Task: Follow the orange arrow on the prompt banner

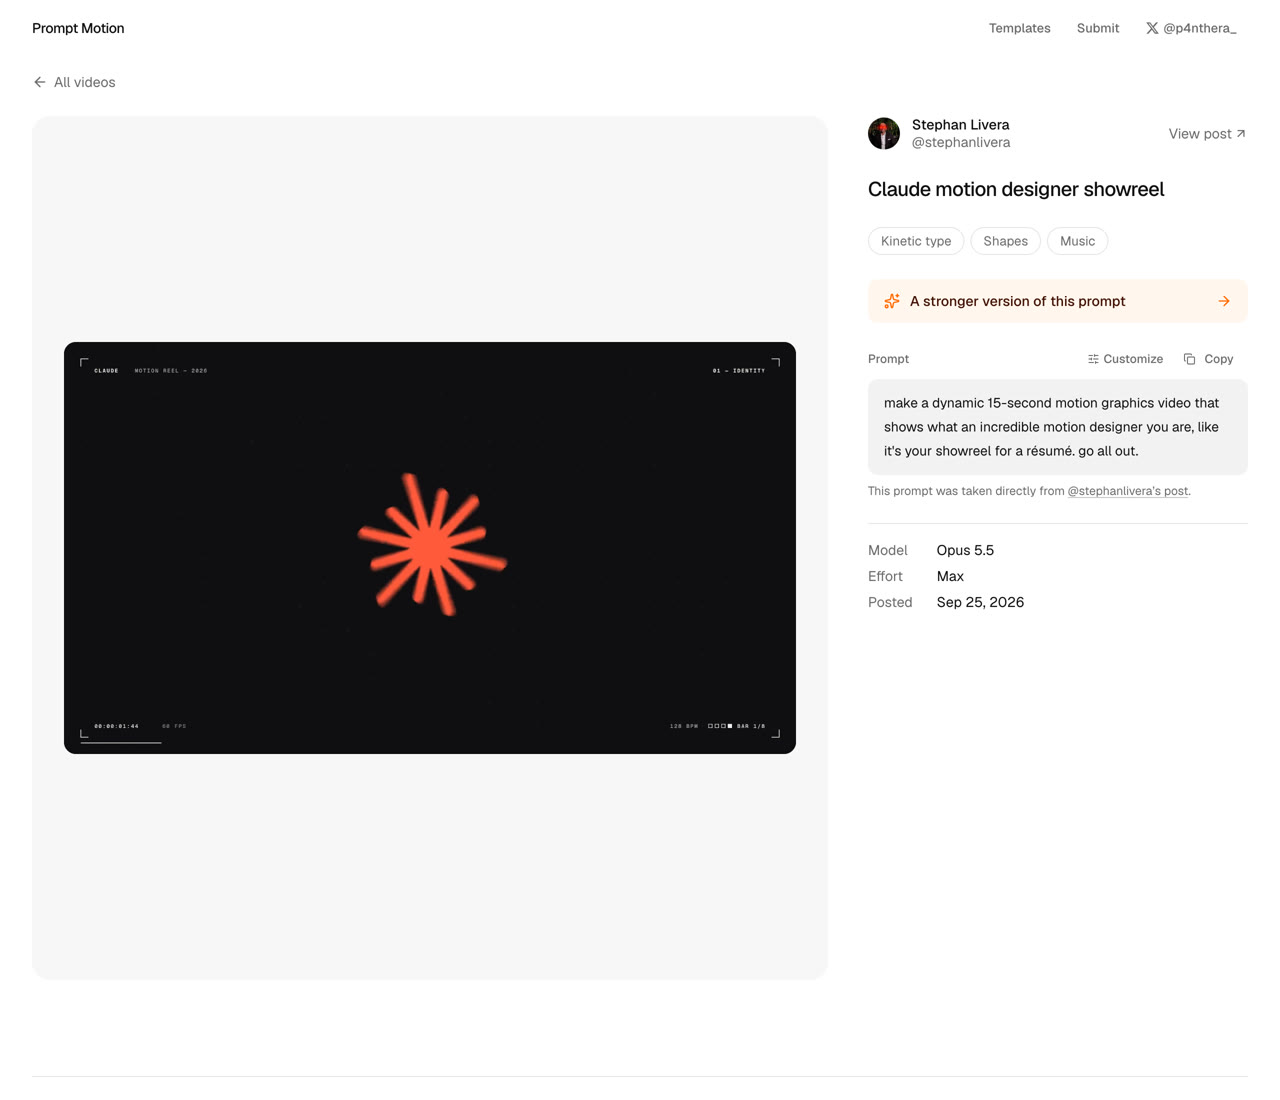Action: tap(1224, 301)
